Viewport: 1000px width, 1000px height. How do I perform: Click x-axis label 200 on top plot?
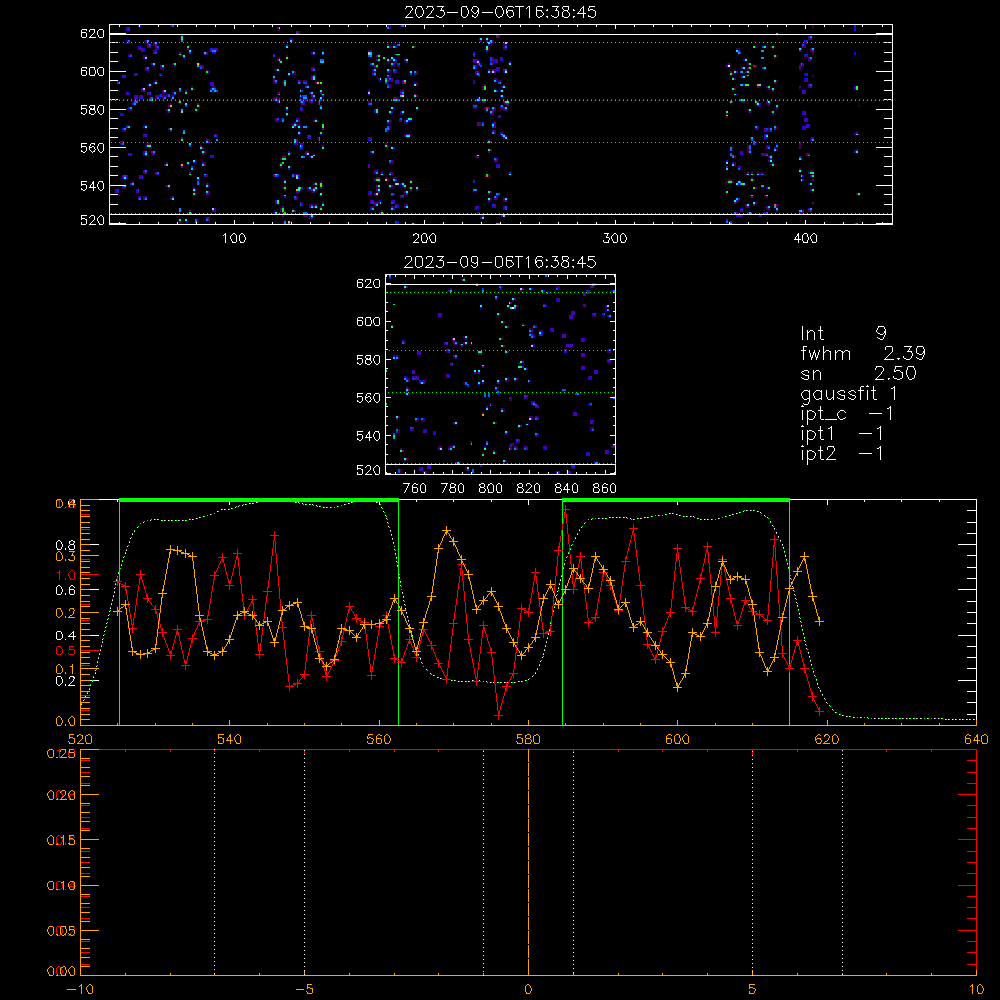424,239
